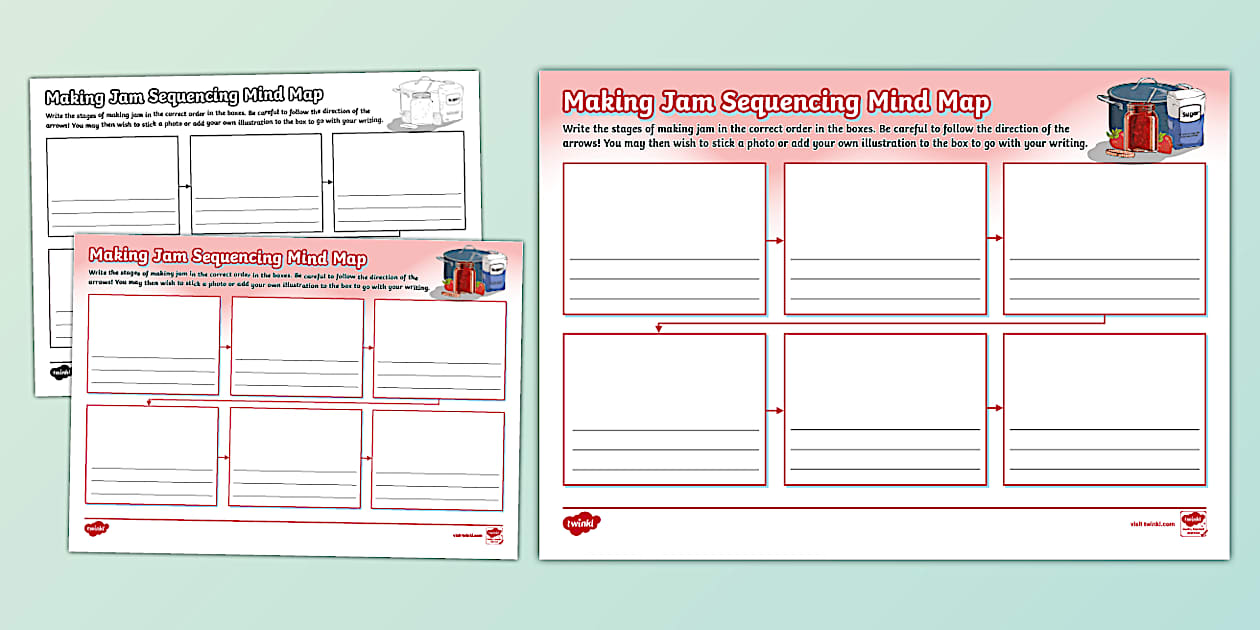Click the bottom-left box on the large worksheet
The width and height of the screenshot is (1260, 630).
click(664, 409)
